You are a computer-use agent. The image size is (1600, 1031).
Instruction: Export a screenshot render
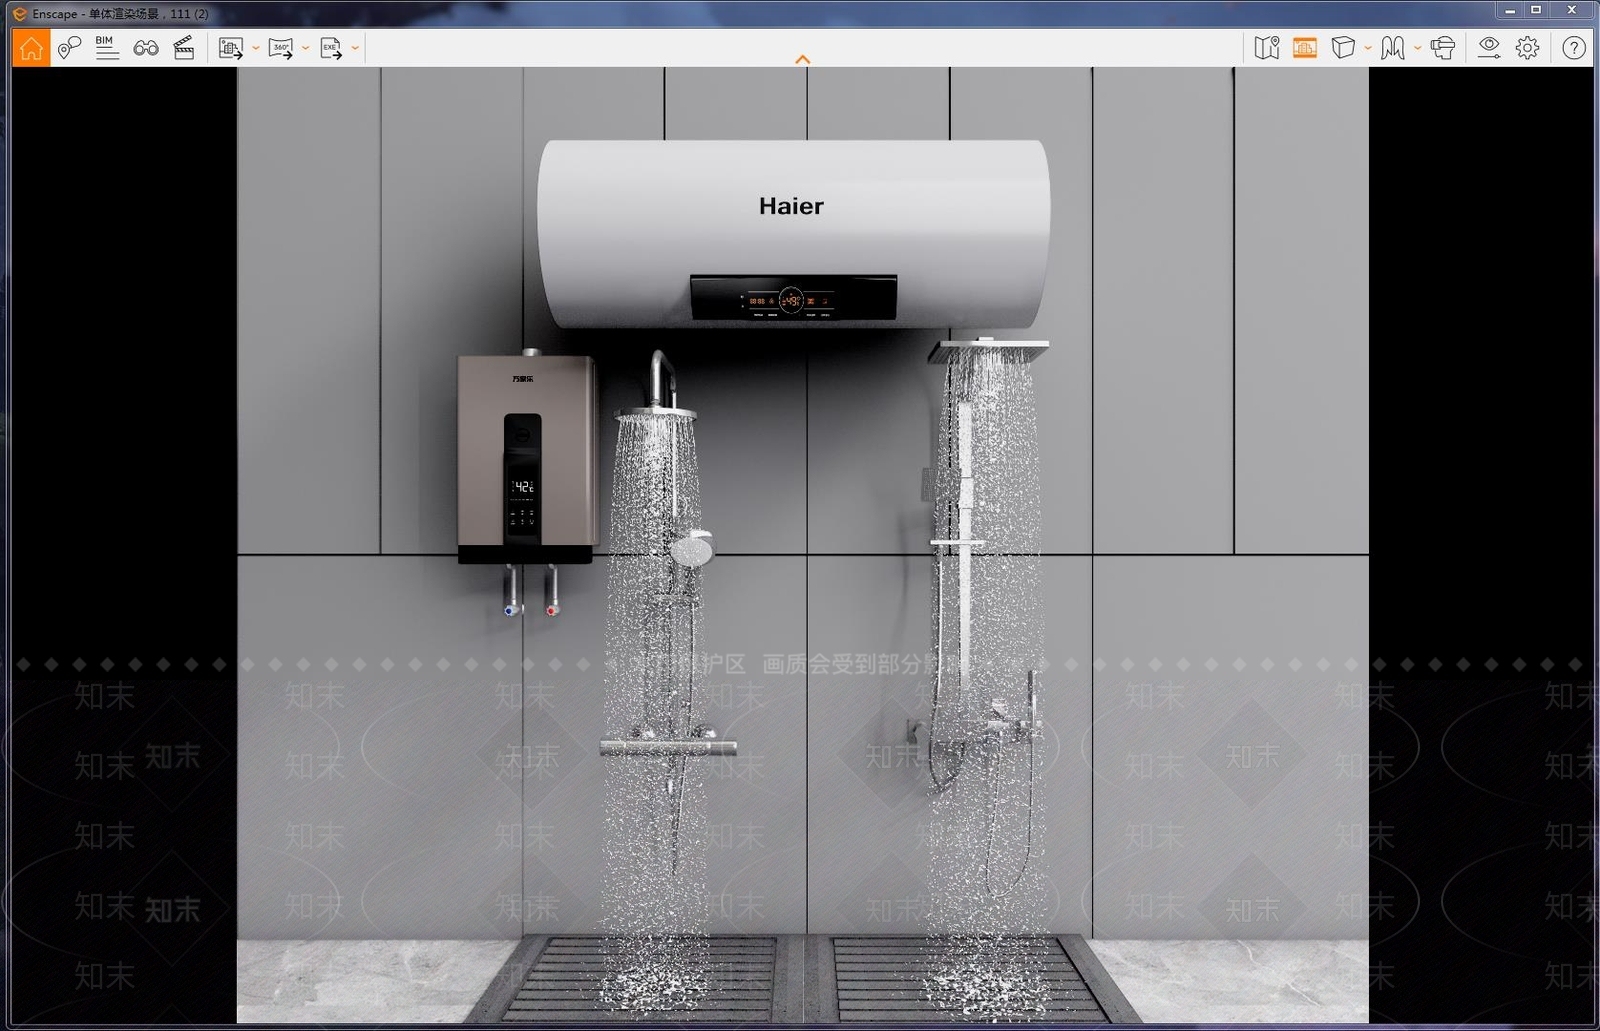click(x=231, y=48)
